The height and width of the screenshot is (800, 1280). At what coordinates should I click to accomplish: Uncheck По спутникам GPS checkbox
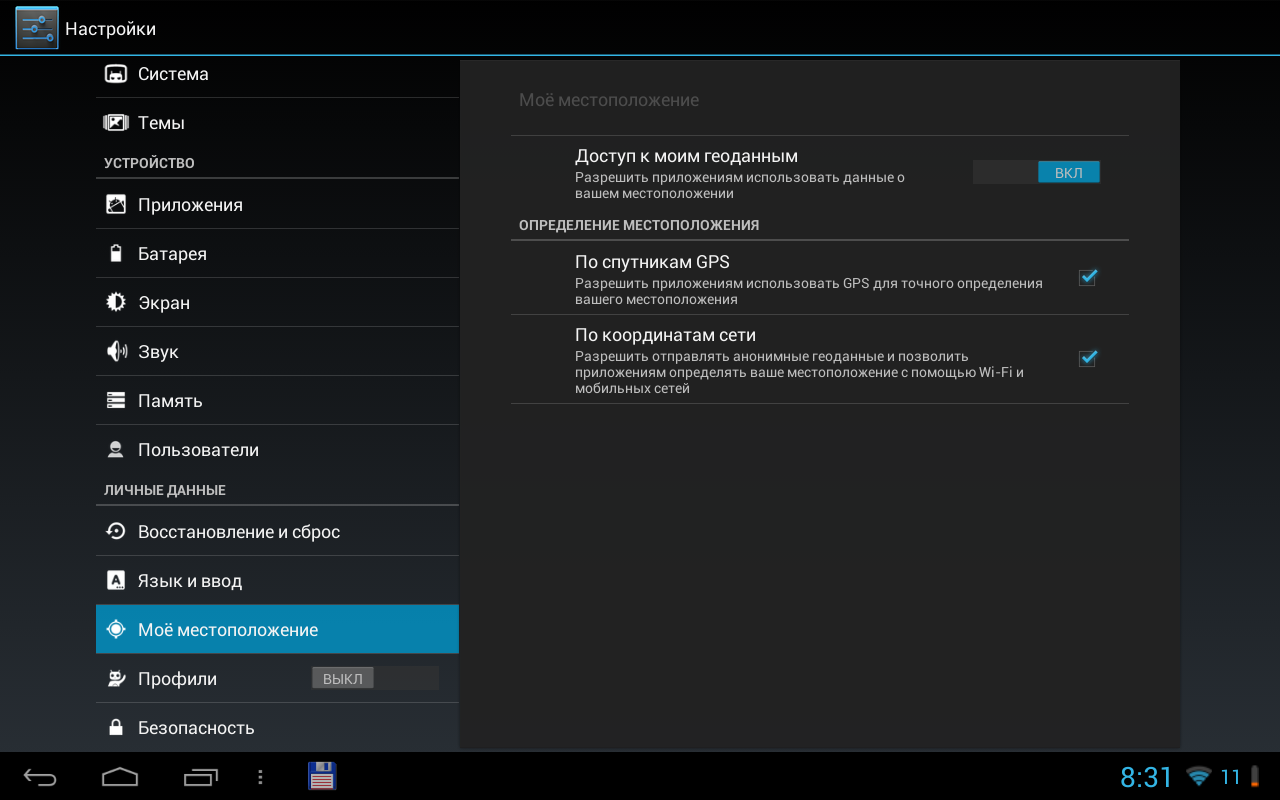[1088, 277]
